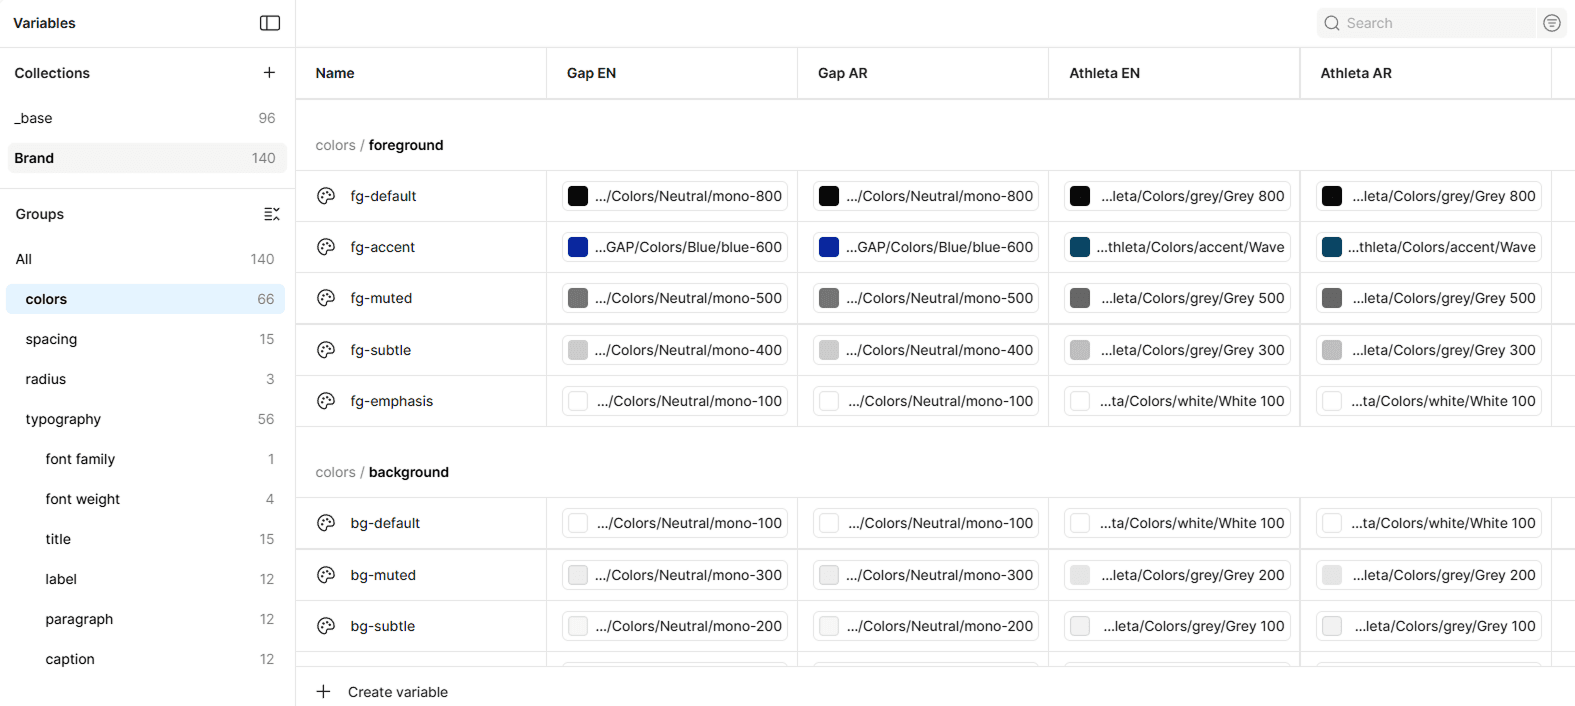Click bg-subtle Athleta EN value Grey 100
1575x706 pixels.
pos(1177,626)
